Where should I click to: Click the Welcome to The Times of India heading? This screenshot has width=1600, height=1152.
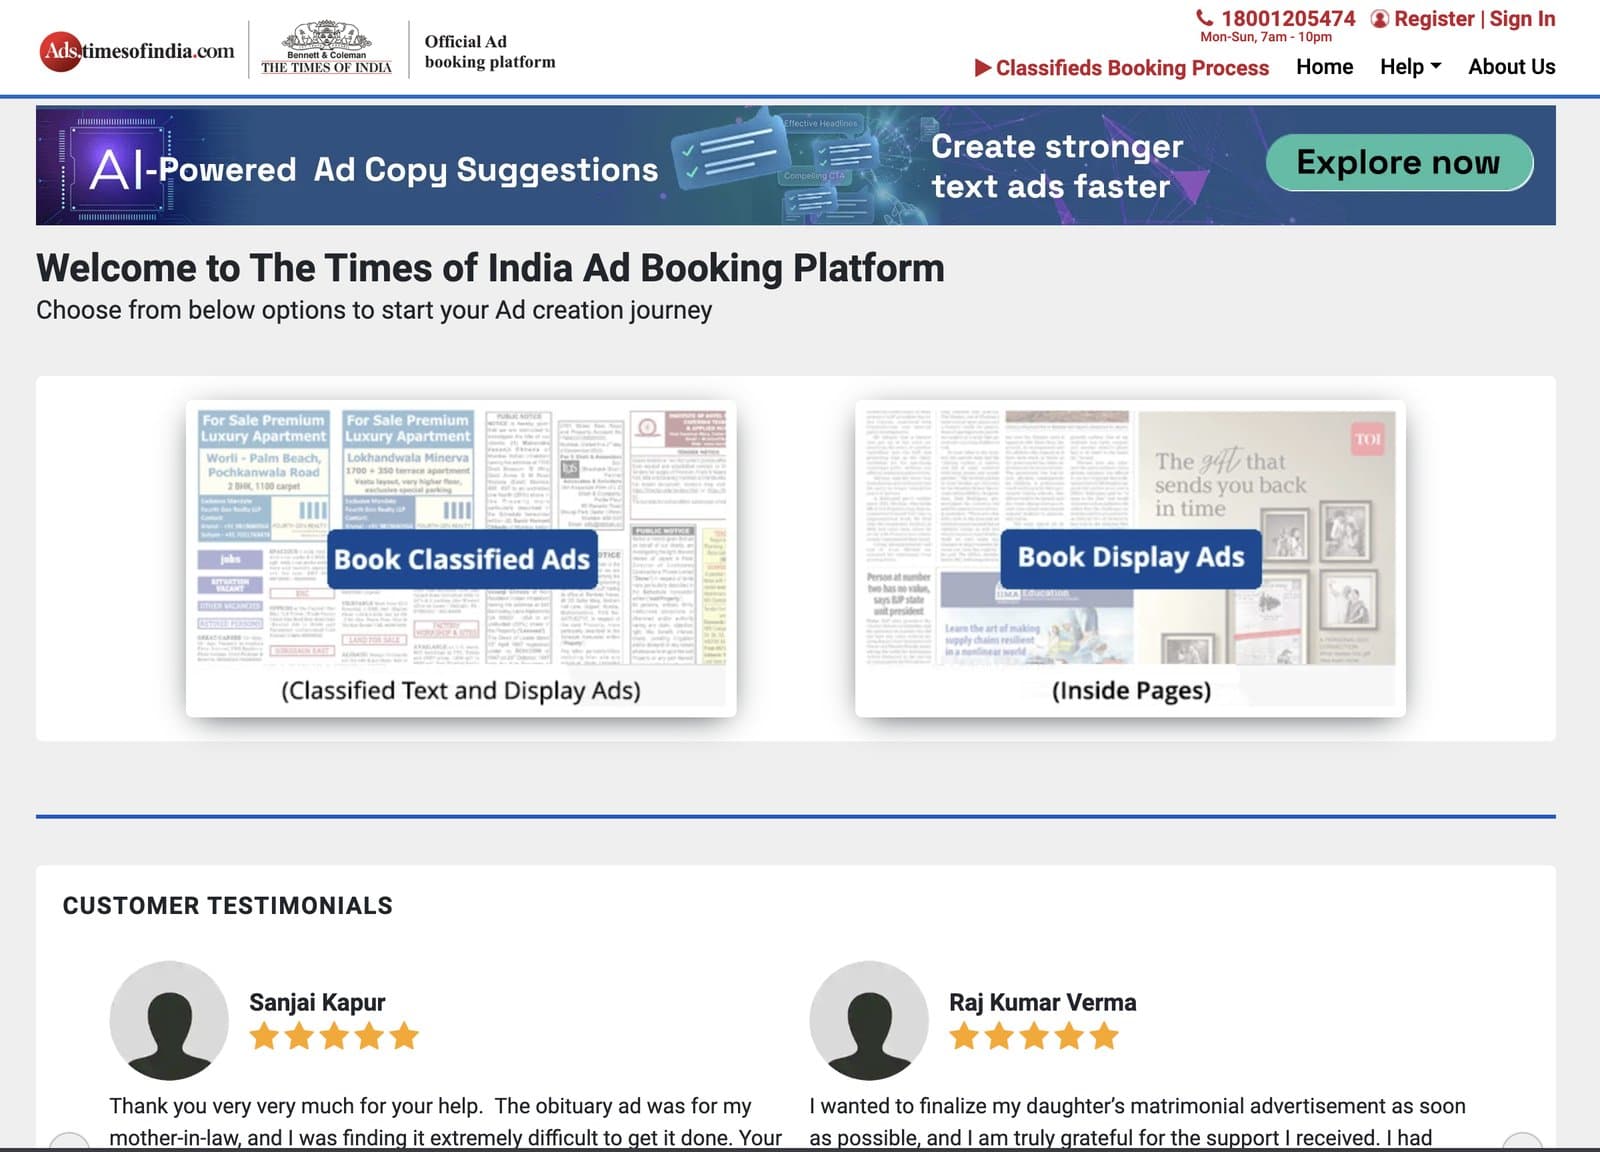490,268
